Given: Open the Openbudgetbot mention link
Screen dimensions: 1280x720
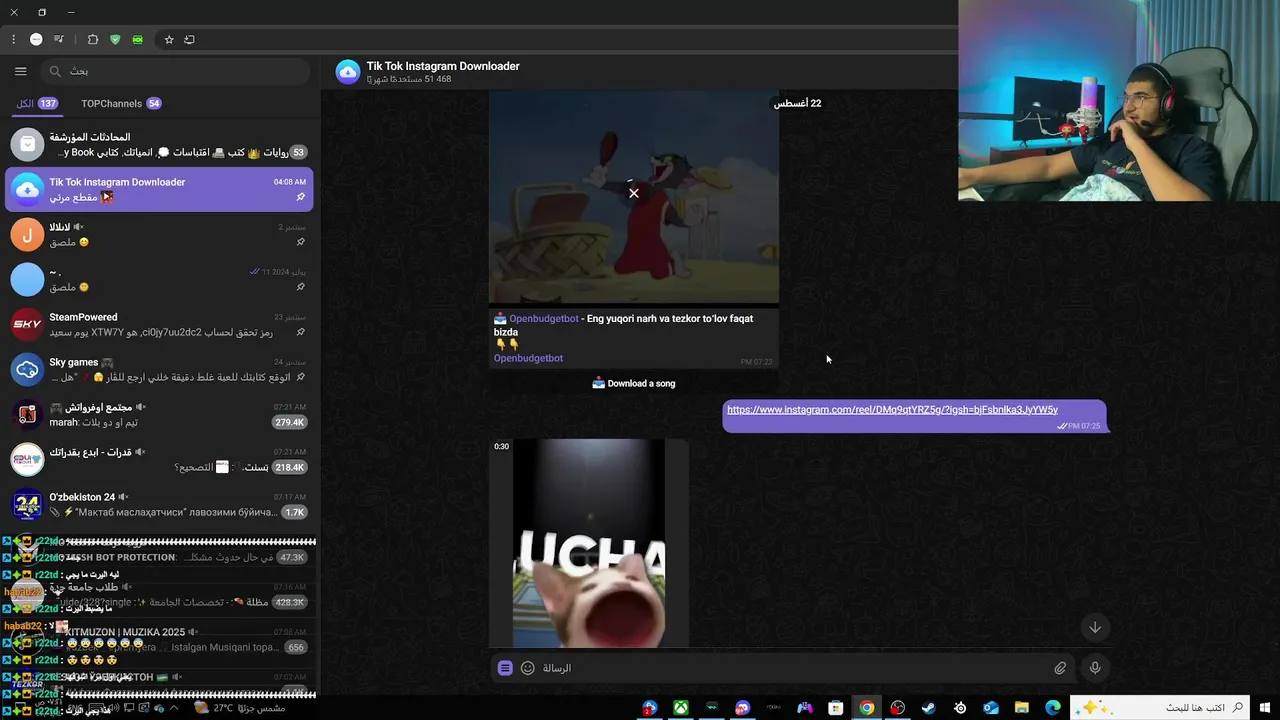Looking at the screenshot, I should point(544,318).
